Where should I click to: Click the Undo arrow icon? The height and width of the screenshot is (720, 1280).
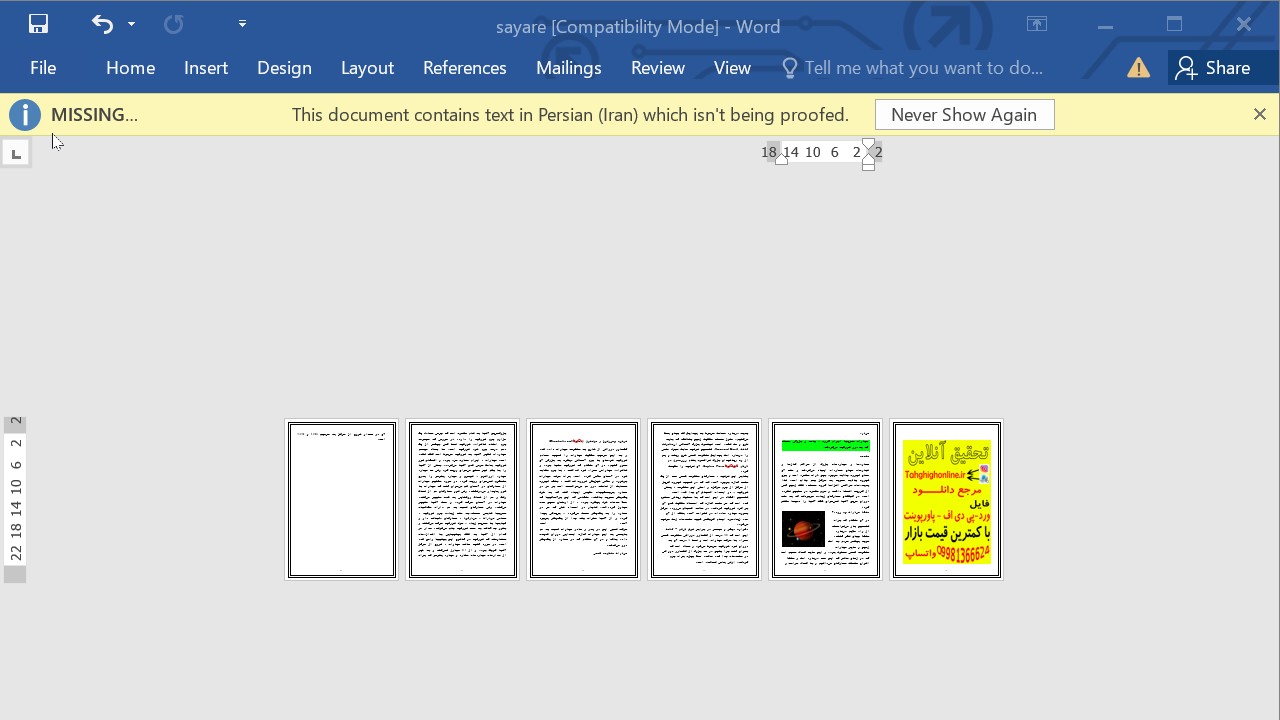click(x=102, y=24)
